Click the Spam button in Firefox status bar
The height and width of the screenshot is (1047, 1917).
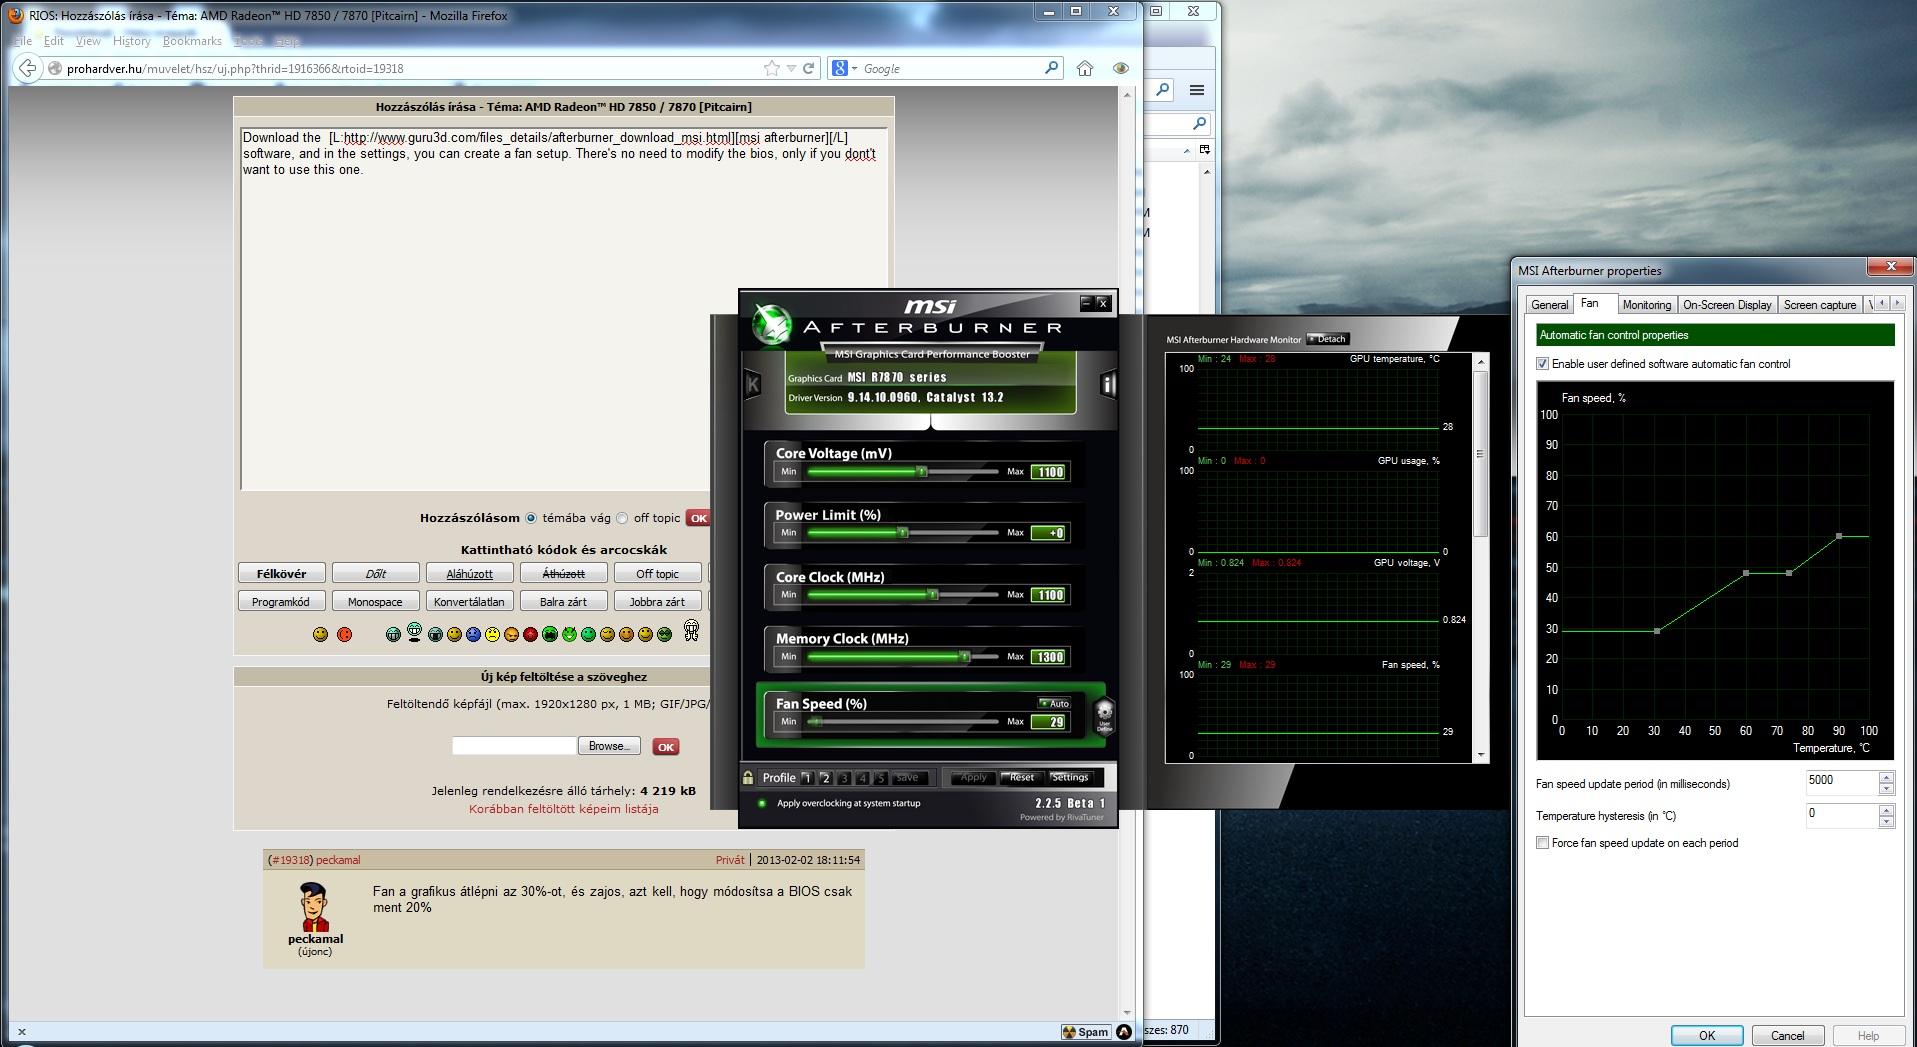(x=1085, y=1032)
